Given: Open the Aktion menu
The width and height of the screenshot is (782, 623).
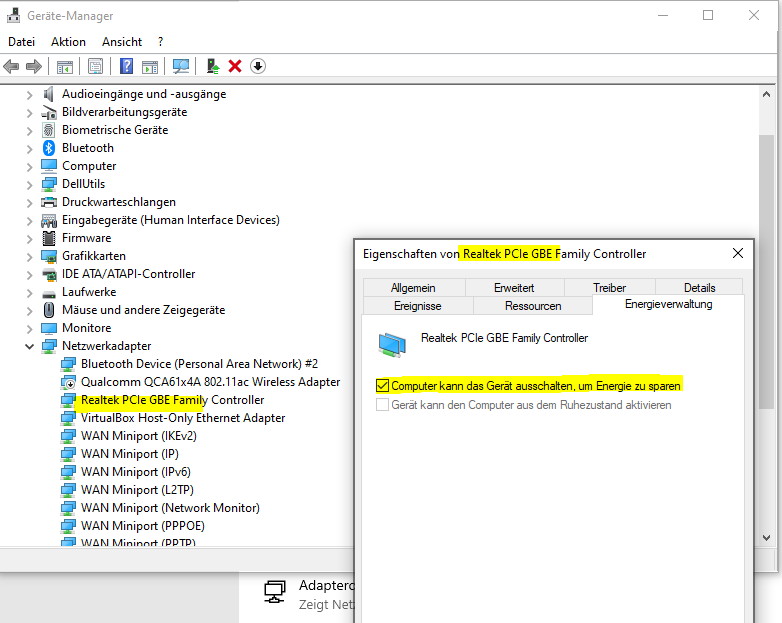Looking at the screenshot, I should pyautogui.click(x=68, y=42).
